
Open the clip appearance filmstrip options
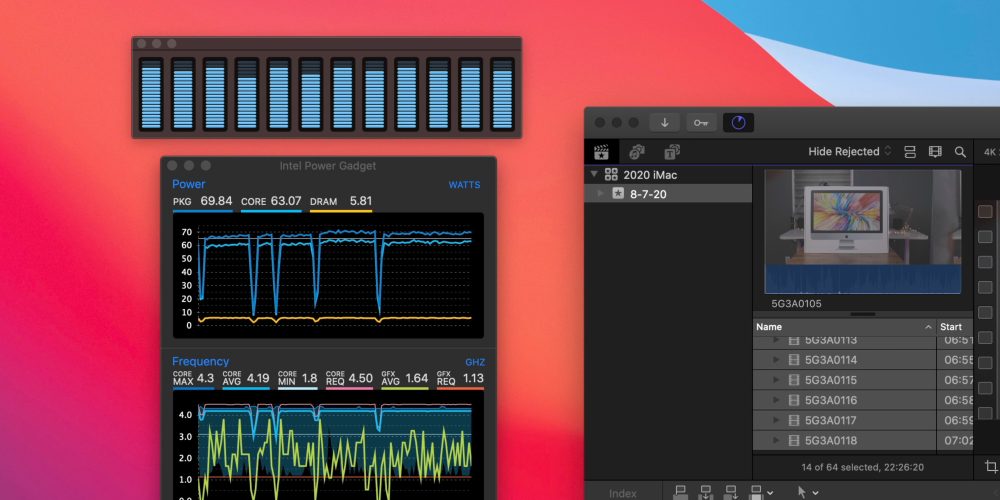point(935,152)
